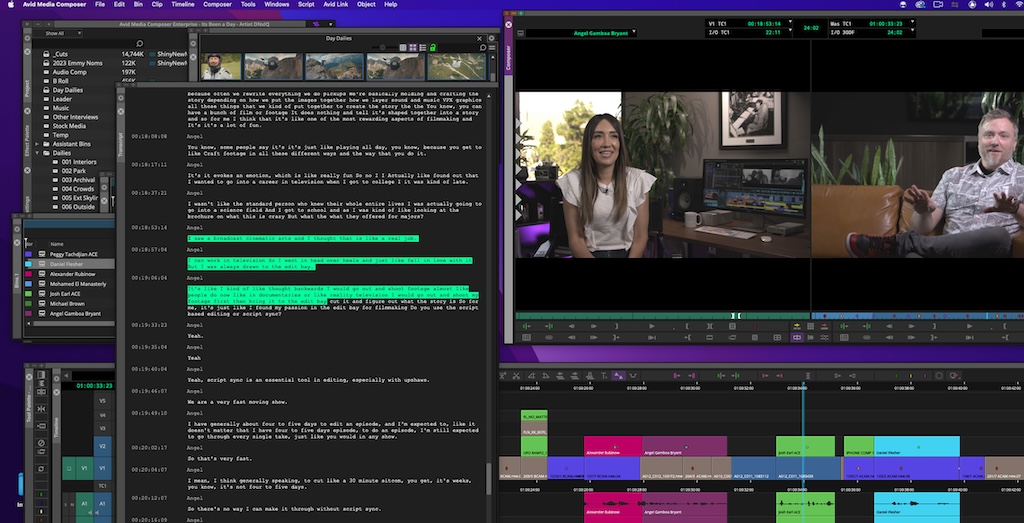Add a green marker from timeline toolbar
The height and width of the screenshot is (523, 1024).
(x=896, y=375)
